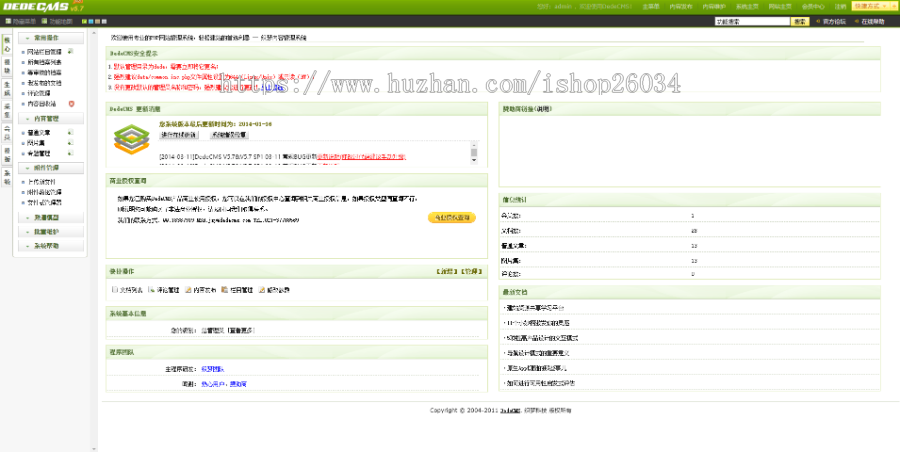This screenshot has width=900, height=452.
Task: Open the 在线帮助 link
Action: click(x=873, y=21)
